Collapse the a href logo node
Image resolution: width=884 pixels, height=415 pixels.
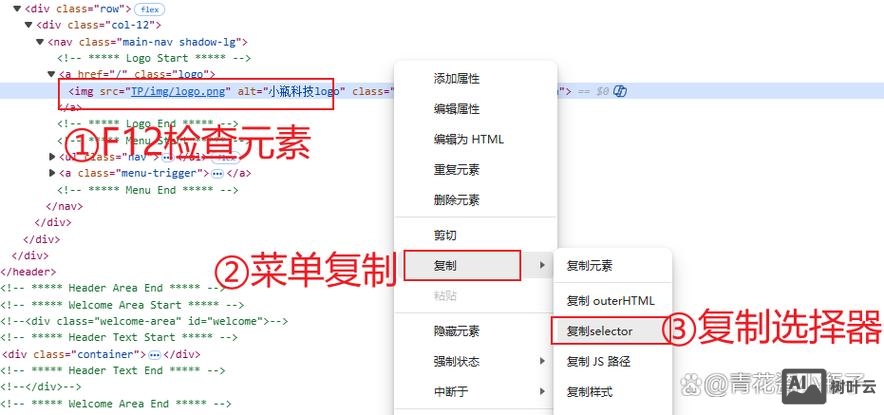click(51, 74)
